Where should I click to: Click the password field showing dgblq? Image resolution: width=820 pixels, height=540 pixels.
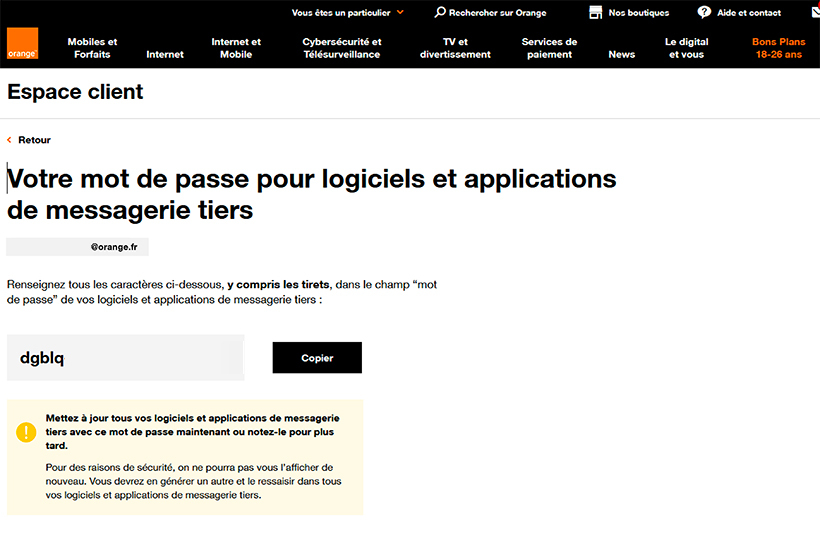coord(126,358)
